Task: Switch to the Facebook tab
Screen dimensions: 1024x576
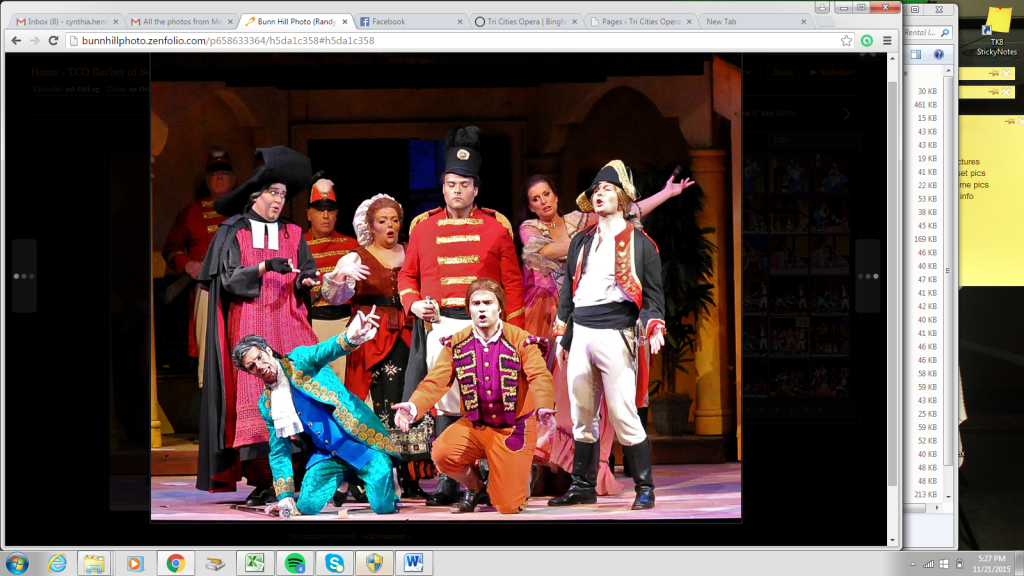Action: [x=410, y=21]
